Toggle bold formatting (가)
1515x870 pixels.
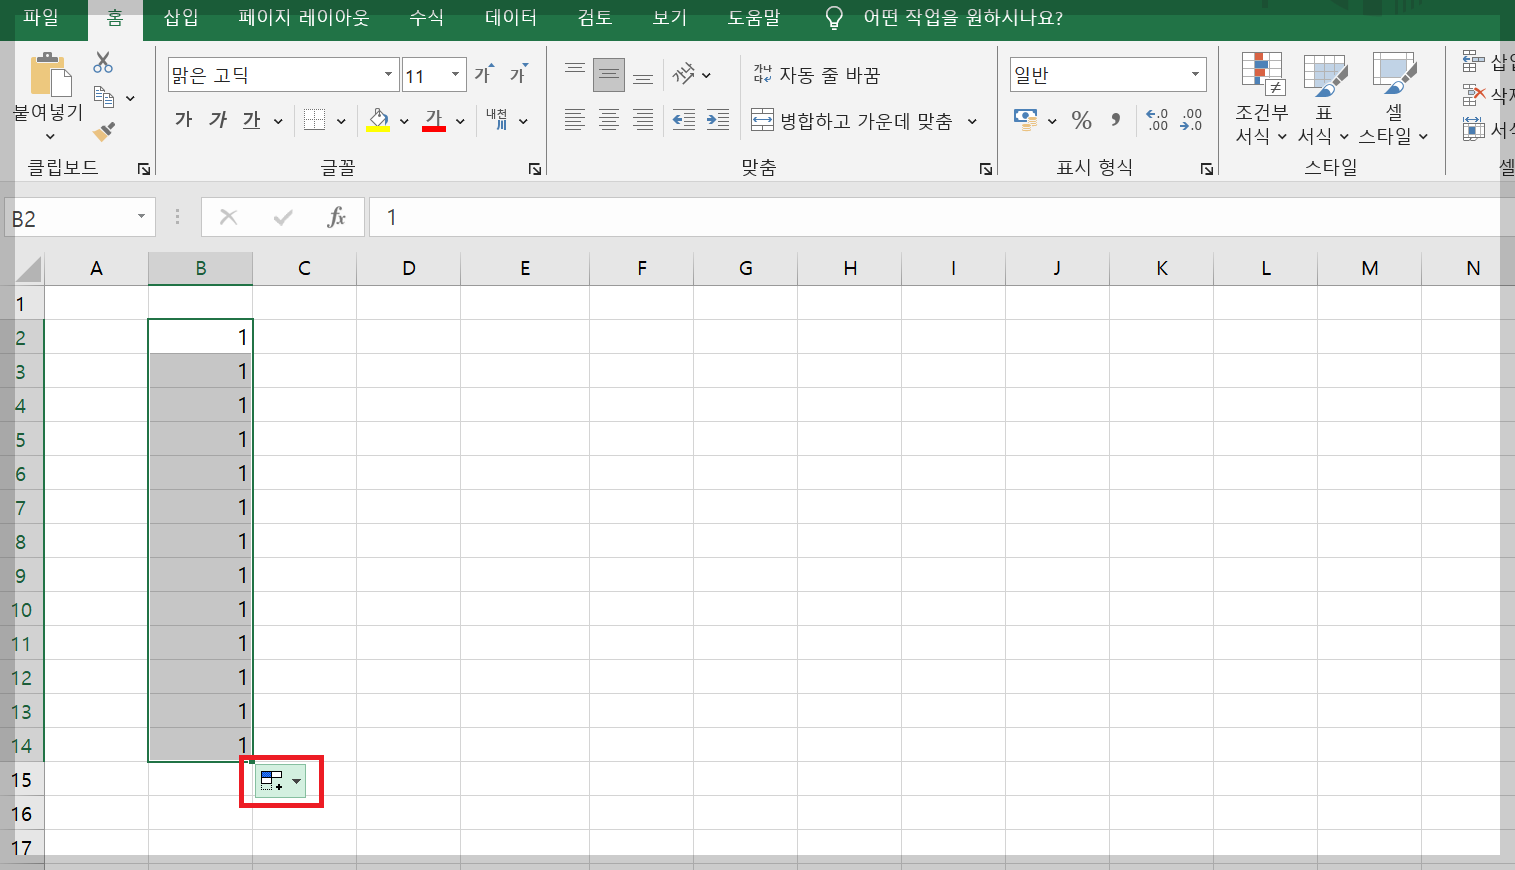[182, 120]
